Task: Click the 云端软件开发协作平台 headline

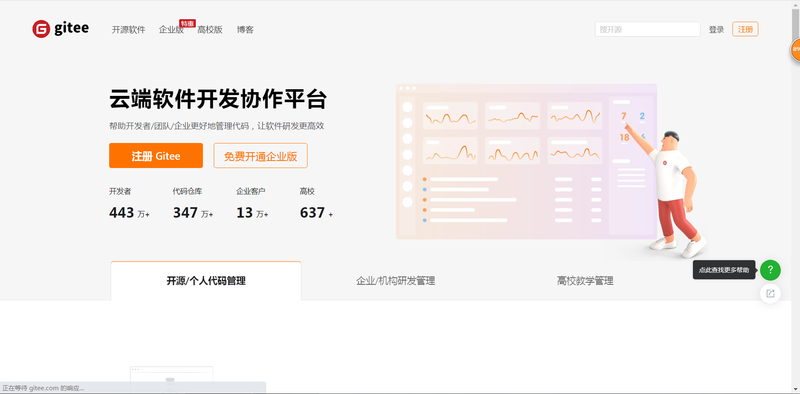Action: pyautogui.click(x=218, y=99)
